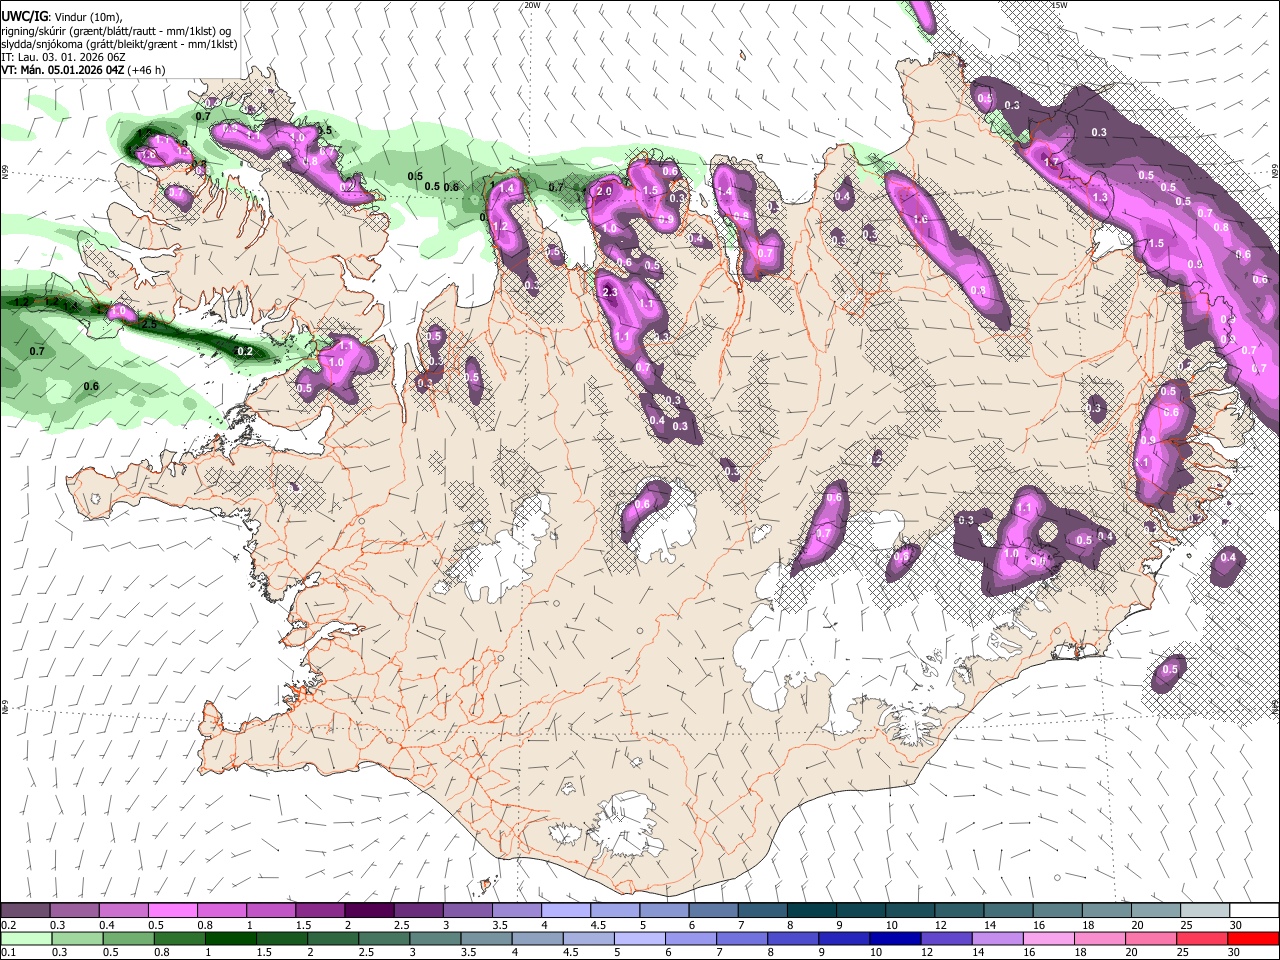The image size is (1280, 960).
Task: Select the dark teal 8–9 snow legend swatch
Action: (x=813, y=910)
